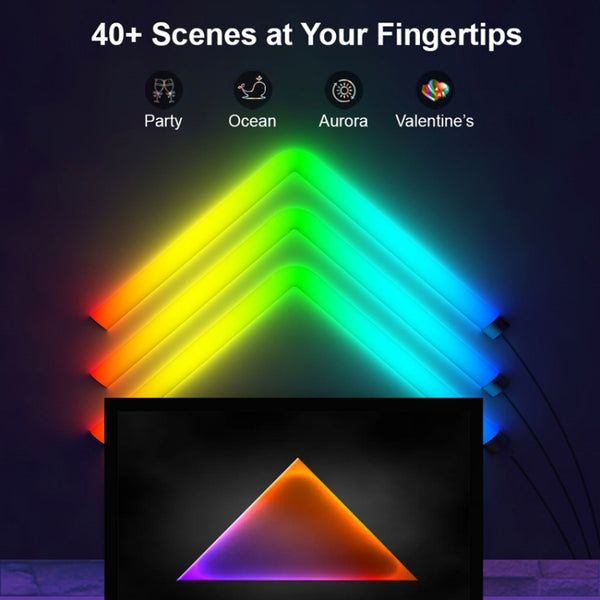Choose the Aurora sun icon
600x600 pixels.
[344, 90]
